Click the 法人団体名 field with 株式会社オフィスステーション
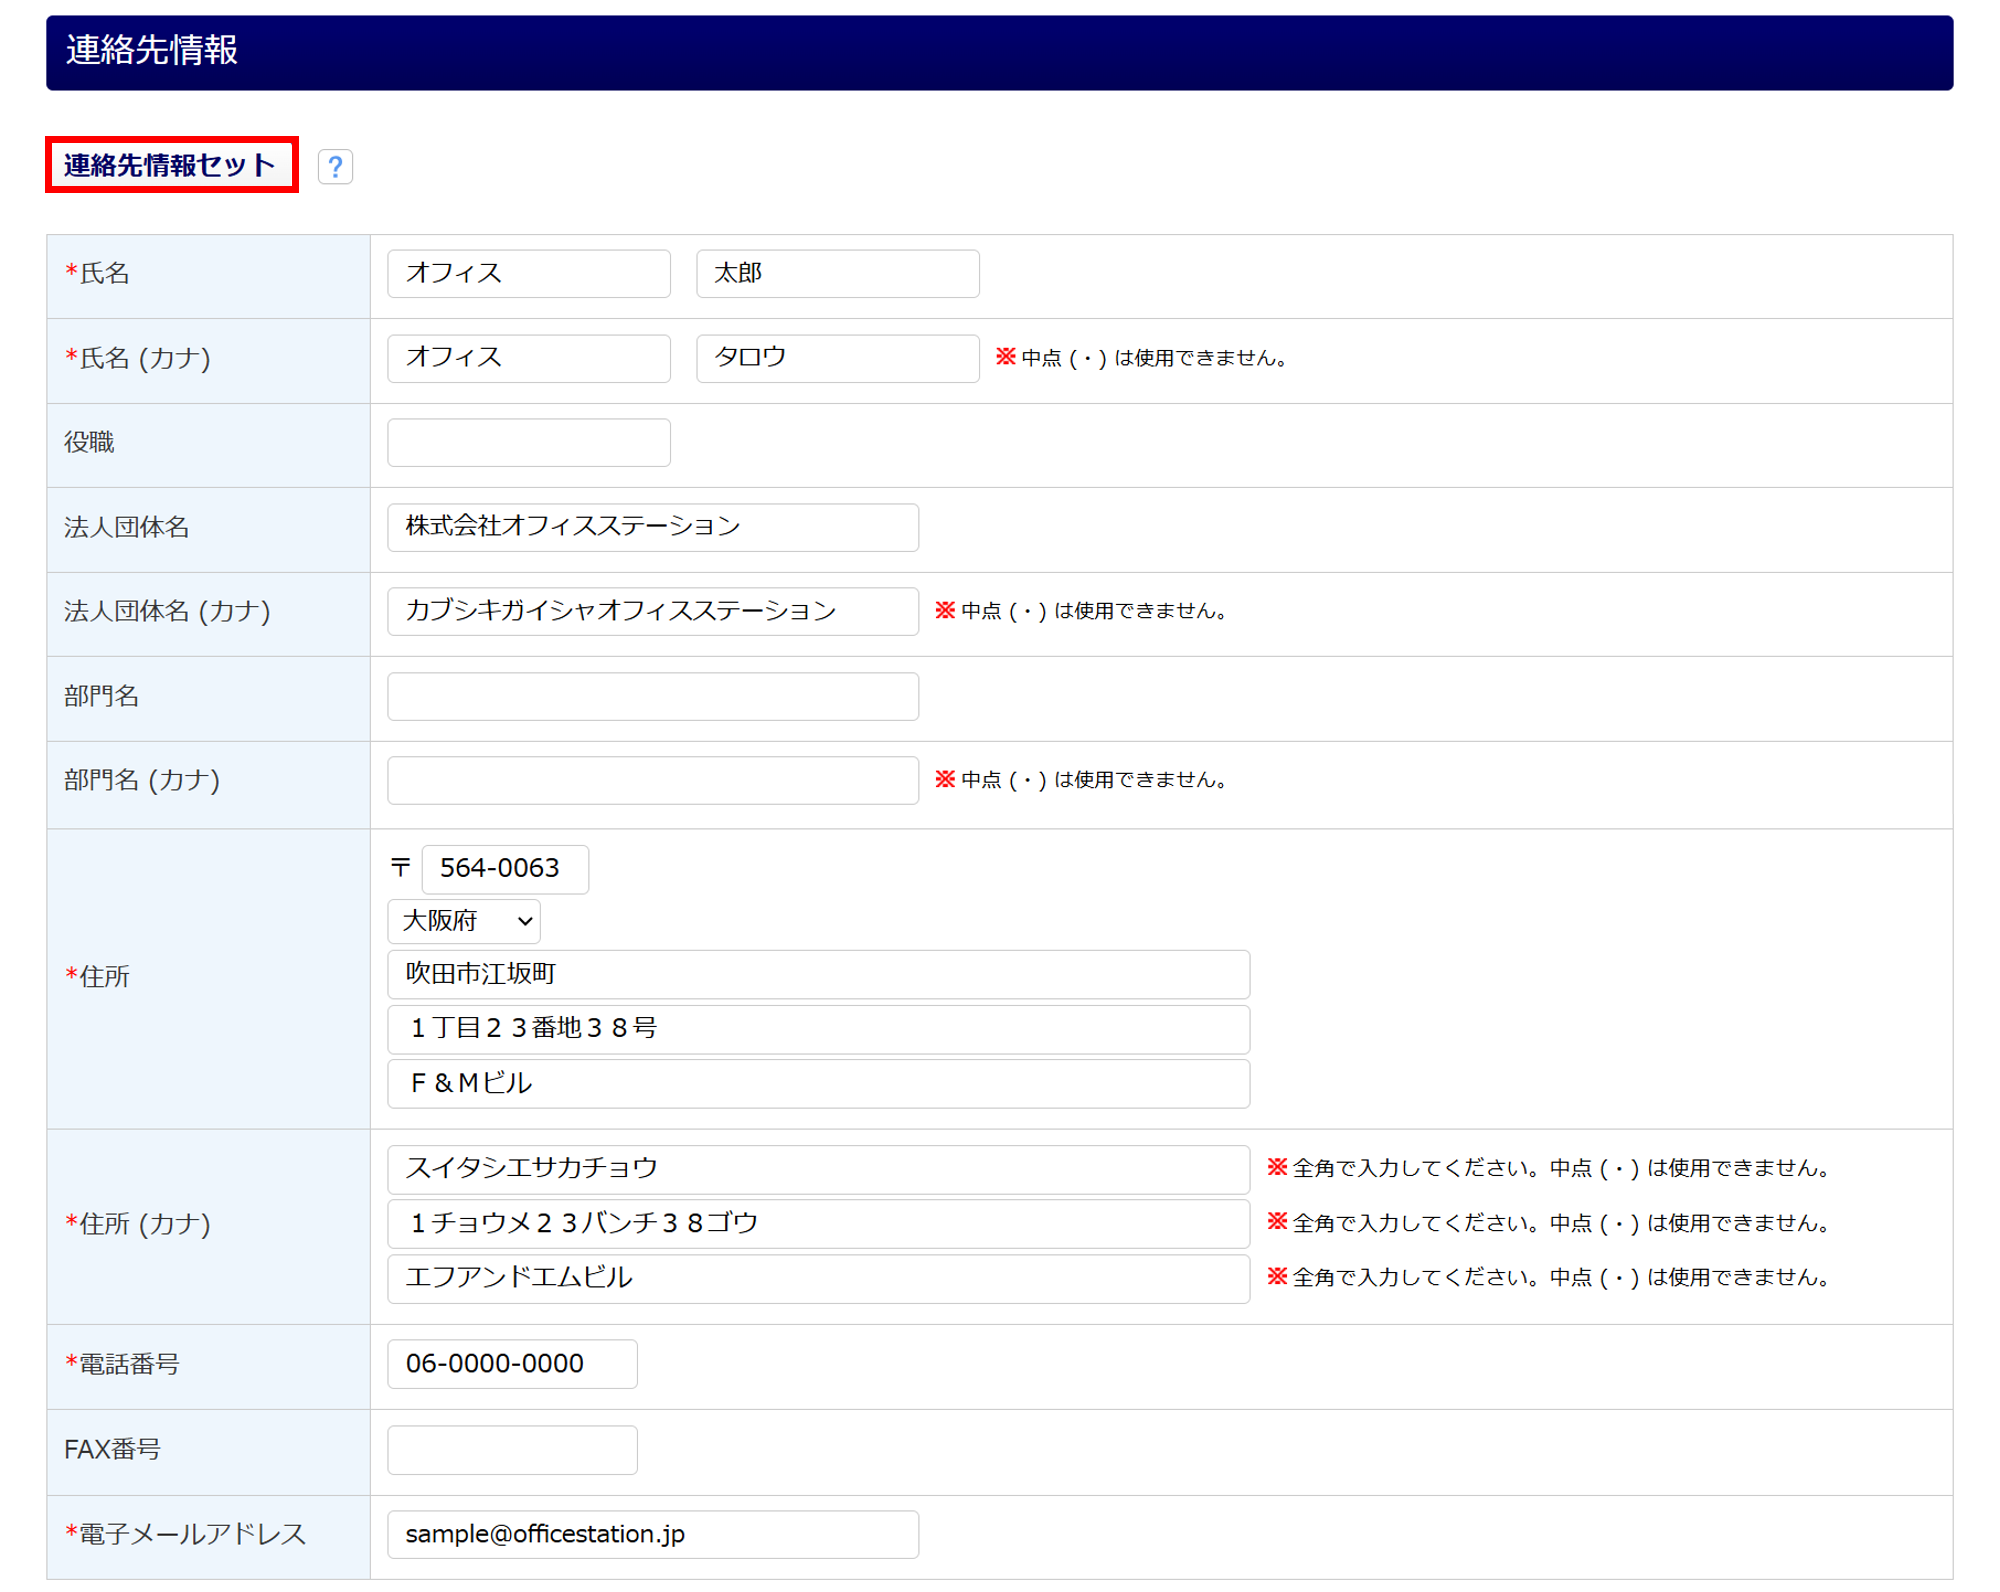The height and width of the screenshot is (1592, 2000). pyautogui.click(x=652, y=527)
